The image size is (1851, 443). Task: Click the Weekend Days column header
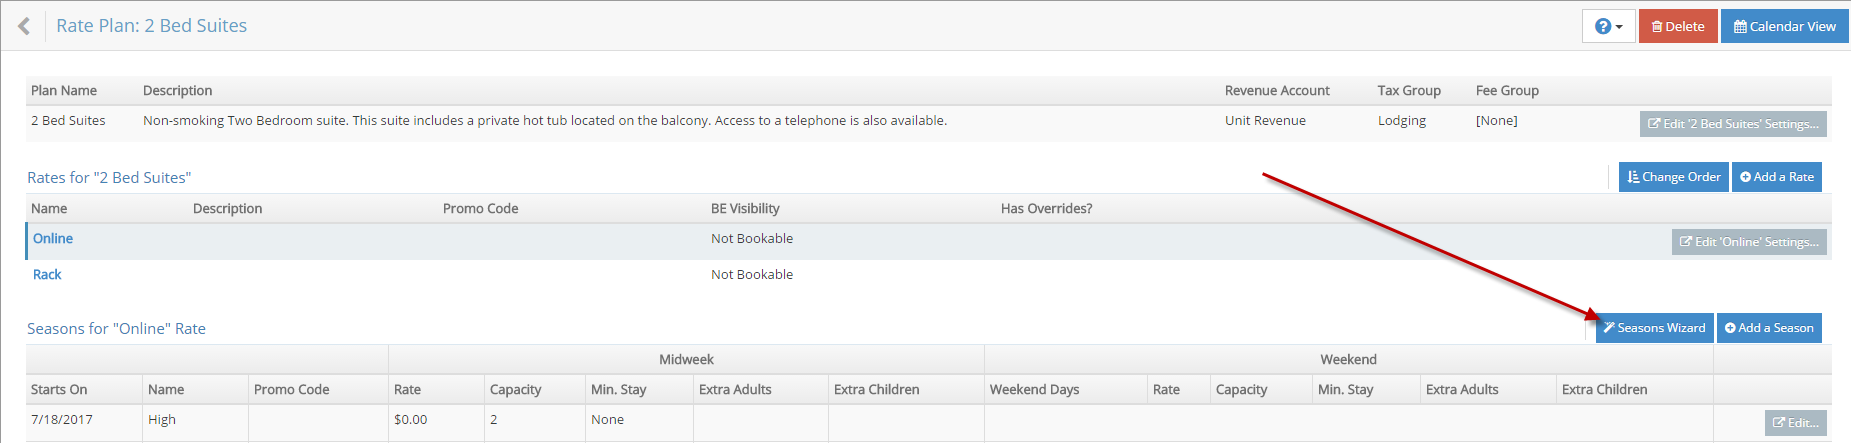(1034, 390)
